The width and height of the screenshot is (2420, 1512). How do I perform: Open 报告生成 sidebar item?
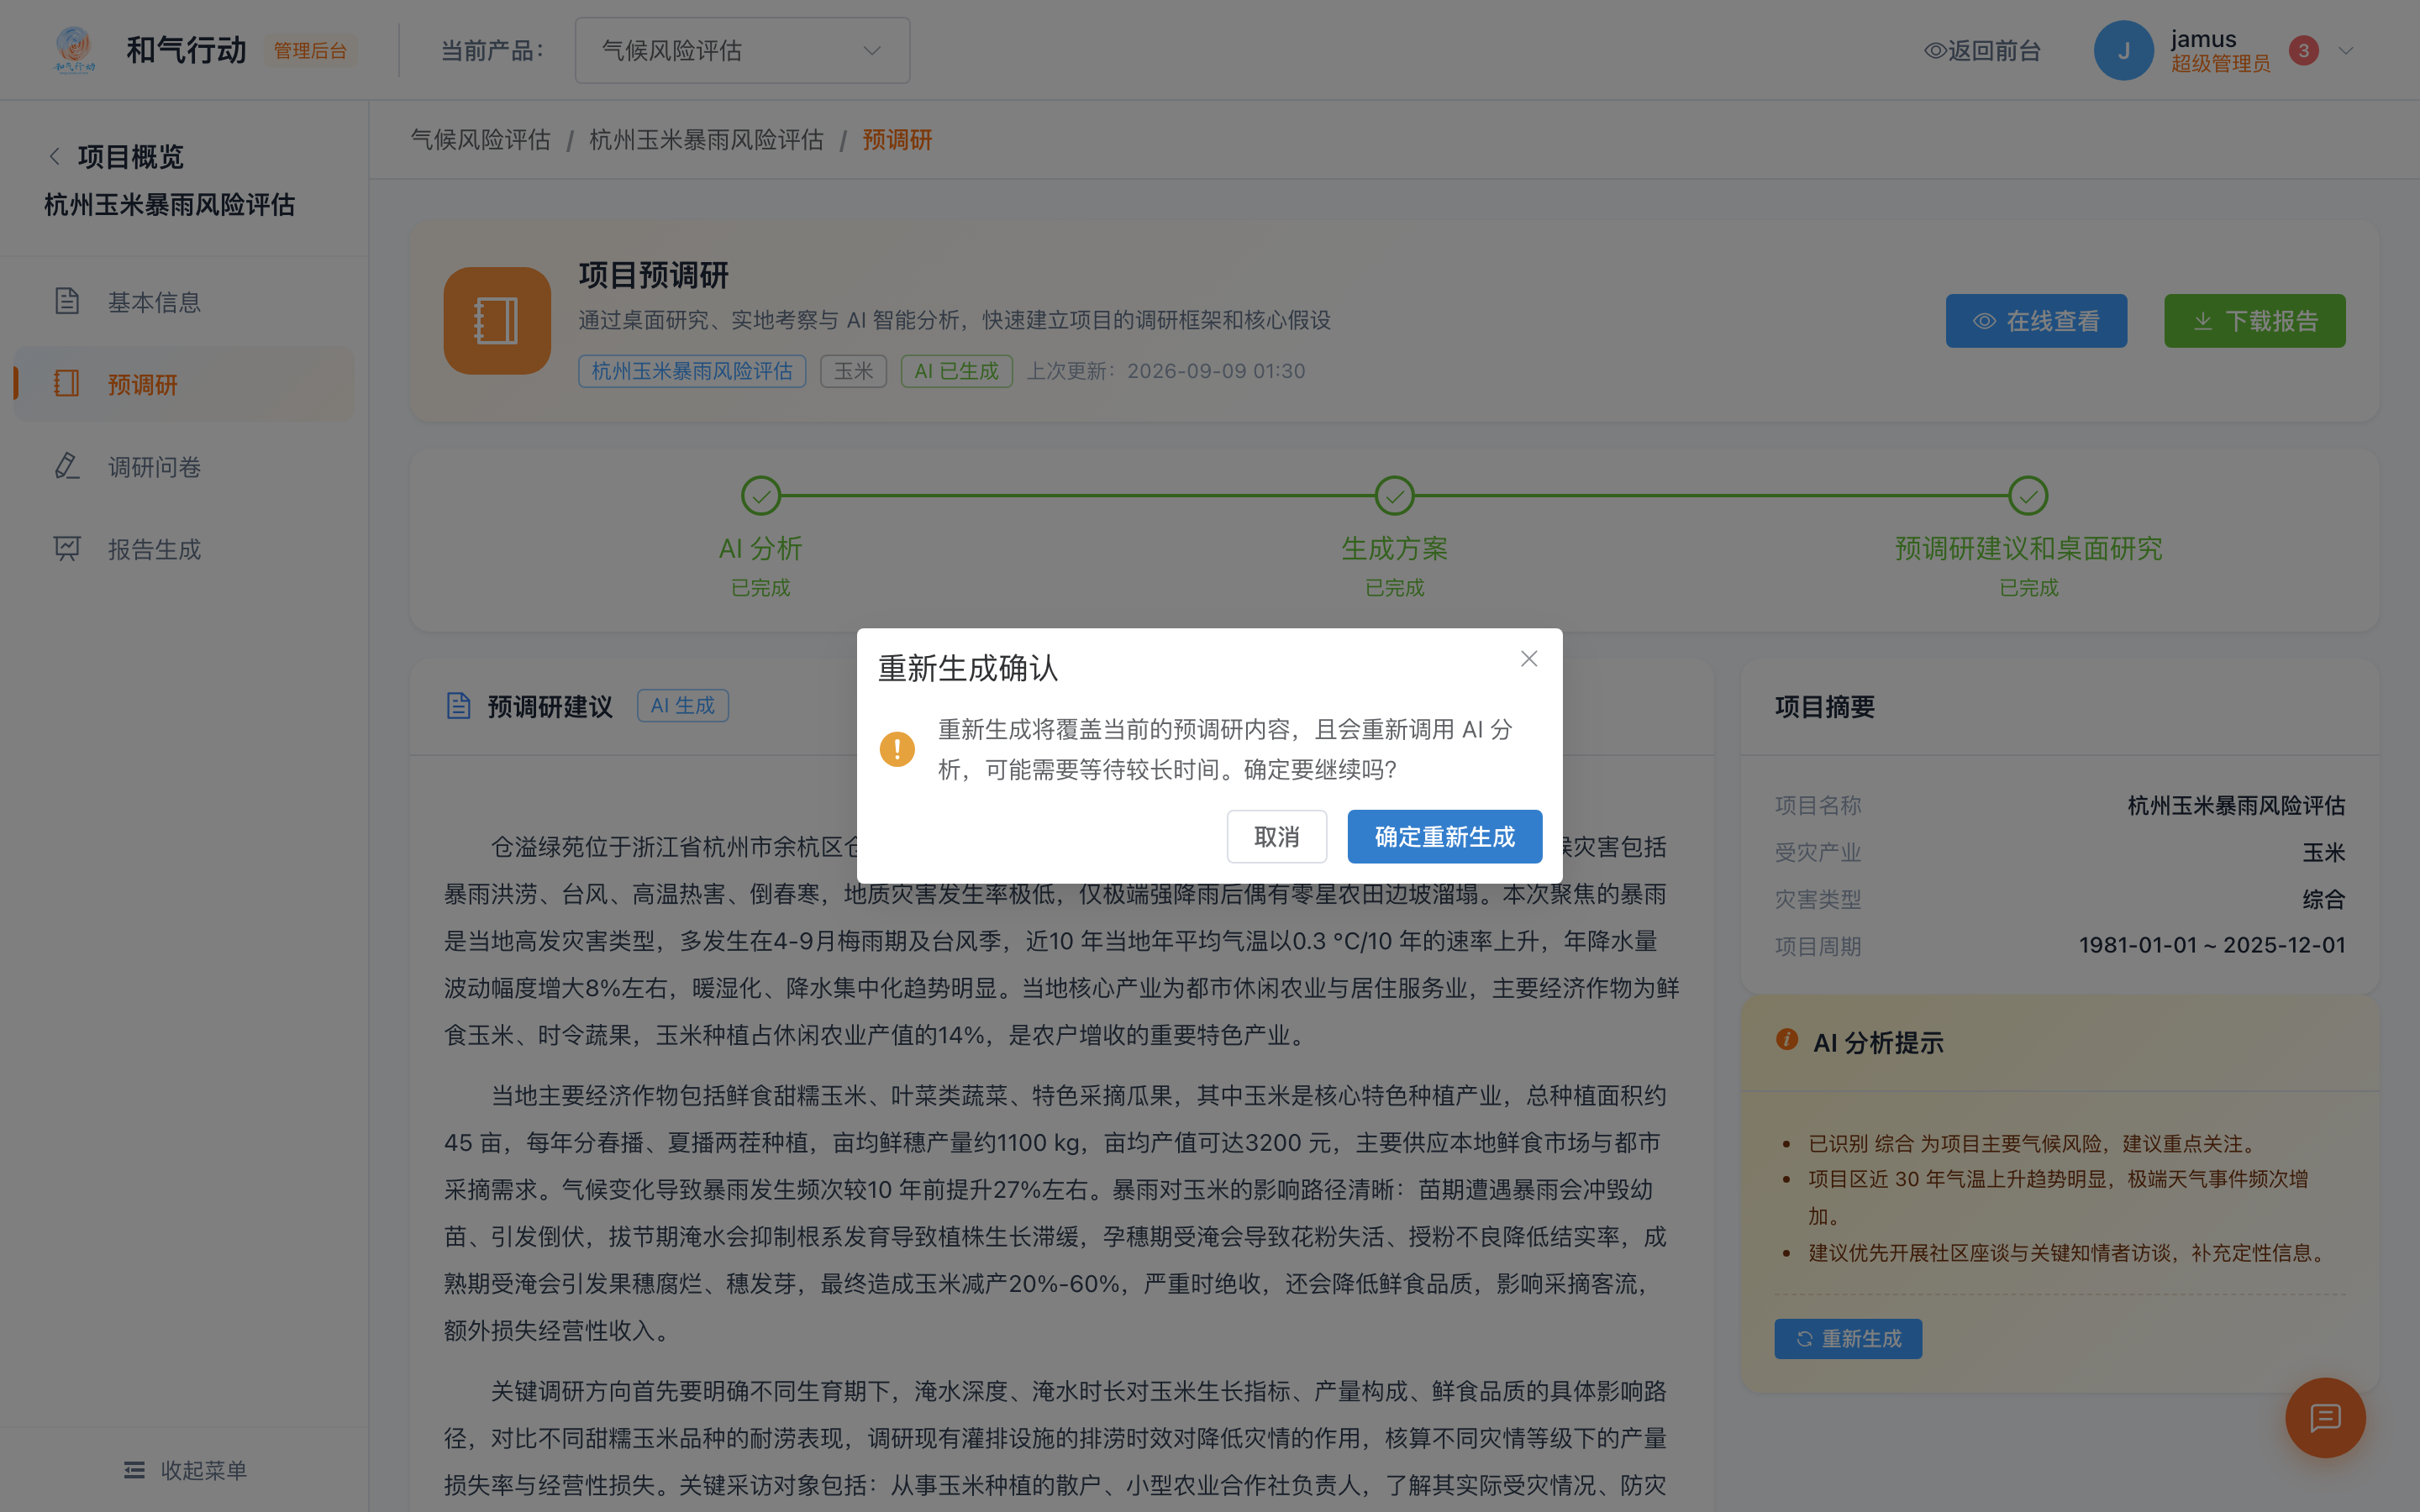point(184,549)
